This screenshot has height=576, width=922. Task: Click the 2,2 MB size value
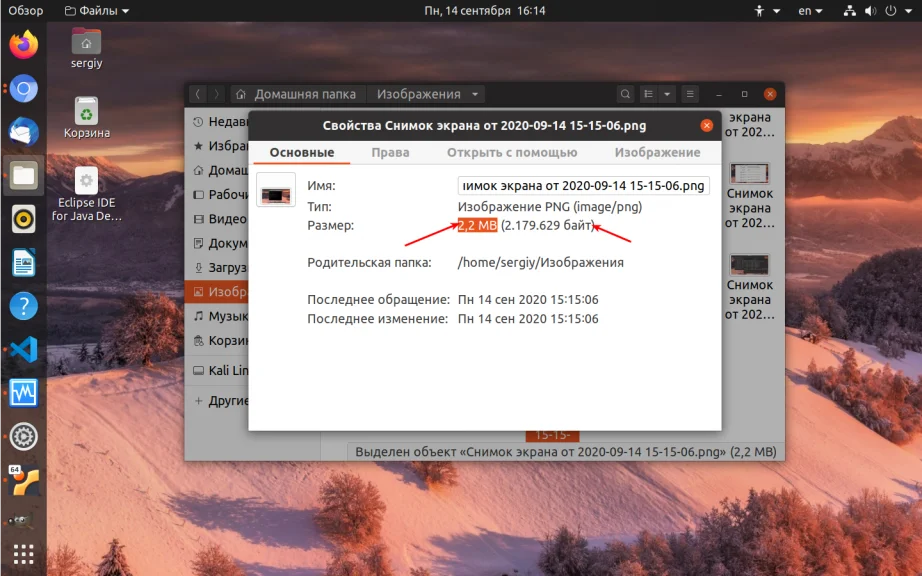(x=477, y=225)
